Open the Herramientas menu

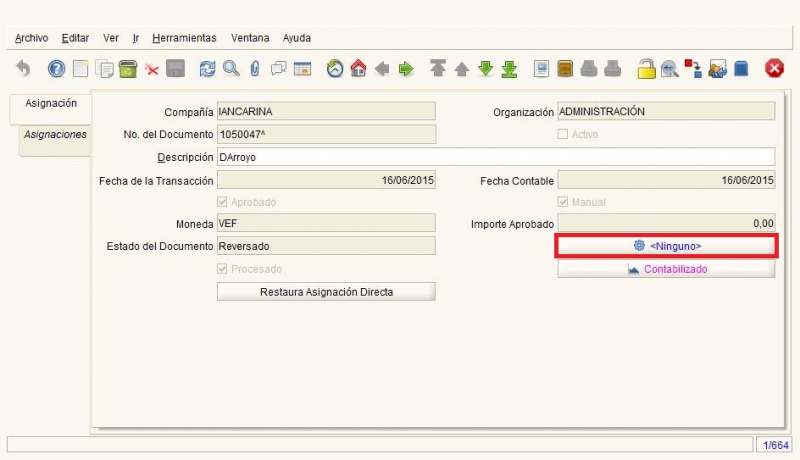(x=184, y=38)
